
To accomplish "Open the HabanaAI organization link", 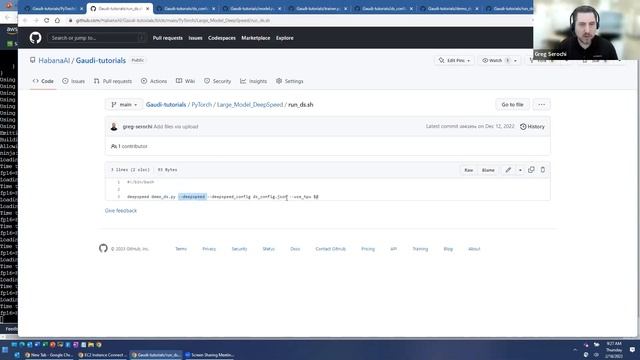I will [54, 60].
